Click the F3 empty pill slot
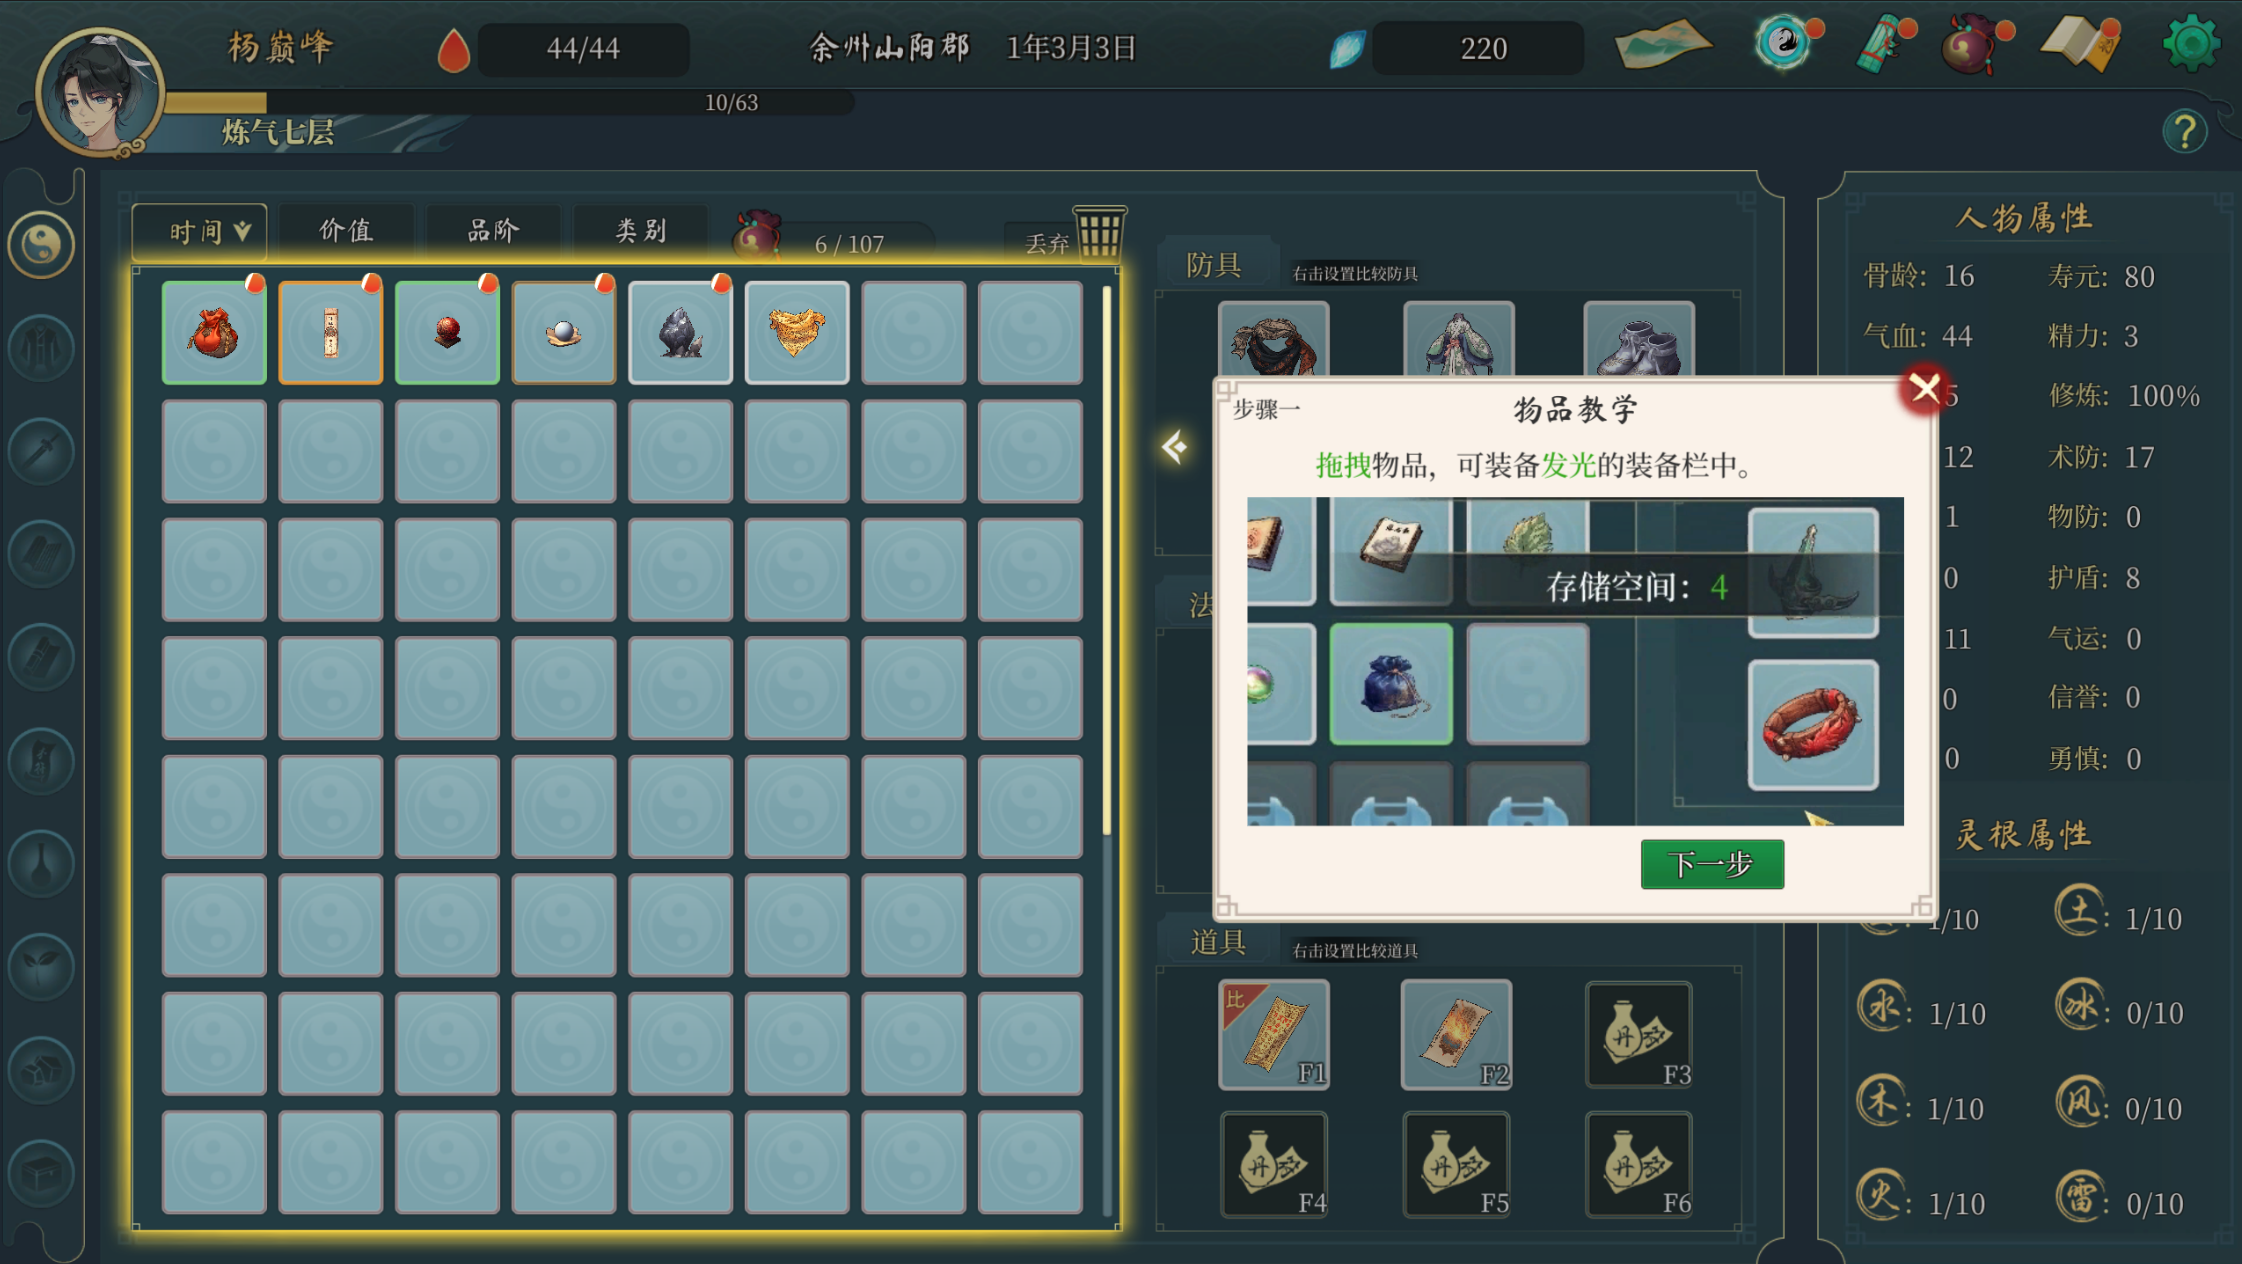Screen dimensions: 2242x1264 pos(1639,1035)
